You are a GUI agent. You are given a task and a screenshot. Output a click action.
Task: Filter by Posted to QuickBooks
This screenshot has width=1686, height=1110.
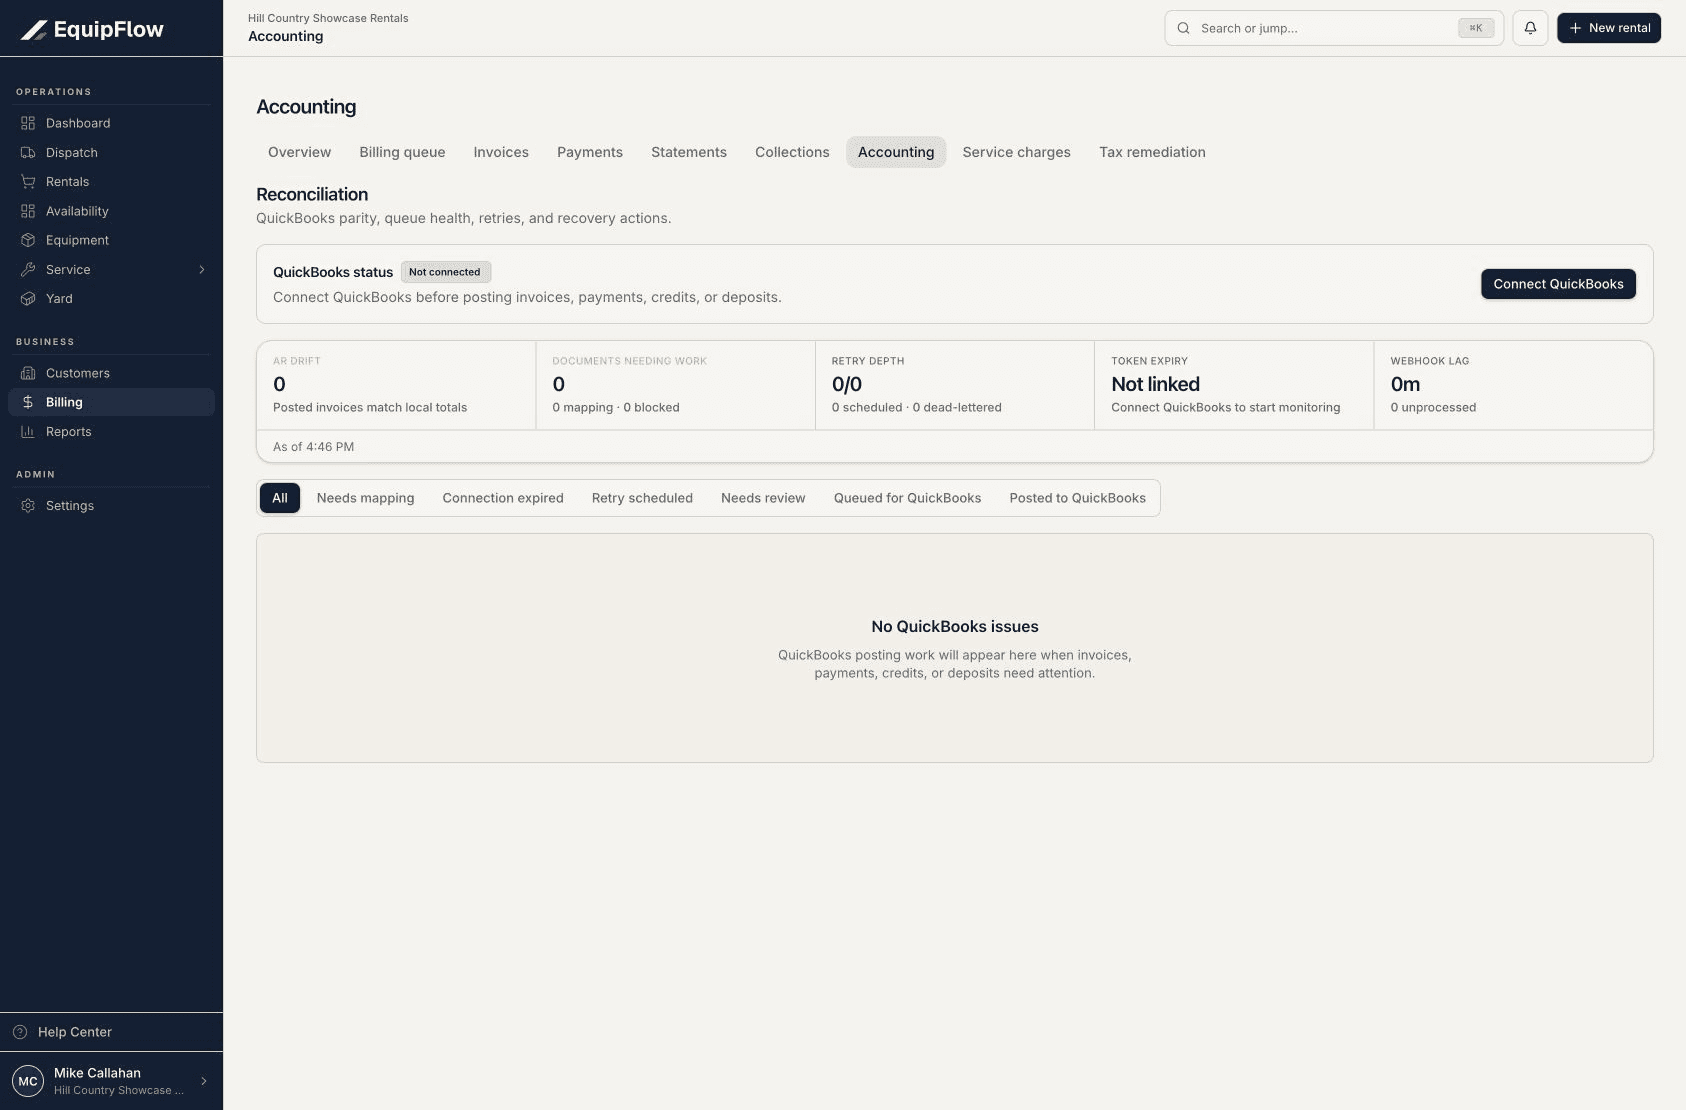1077,498
